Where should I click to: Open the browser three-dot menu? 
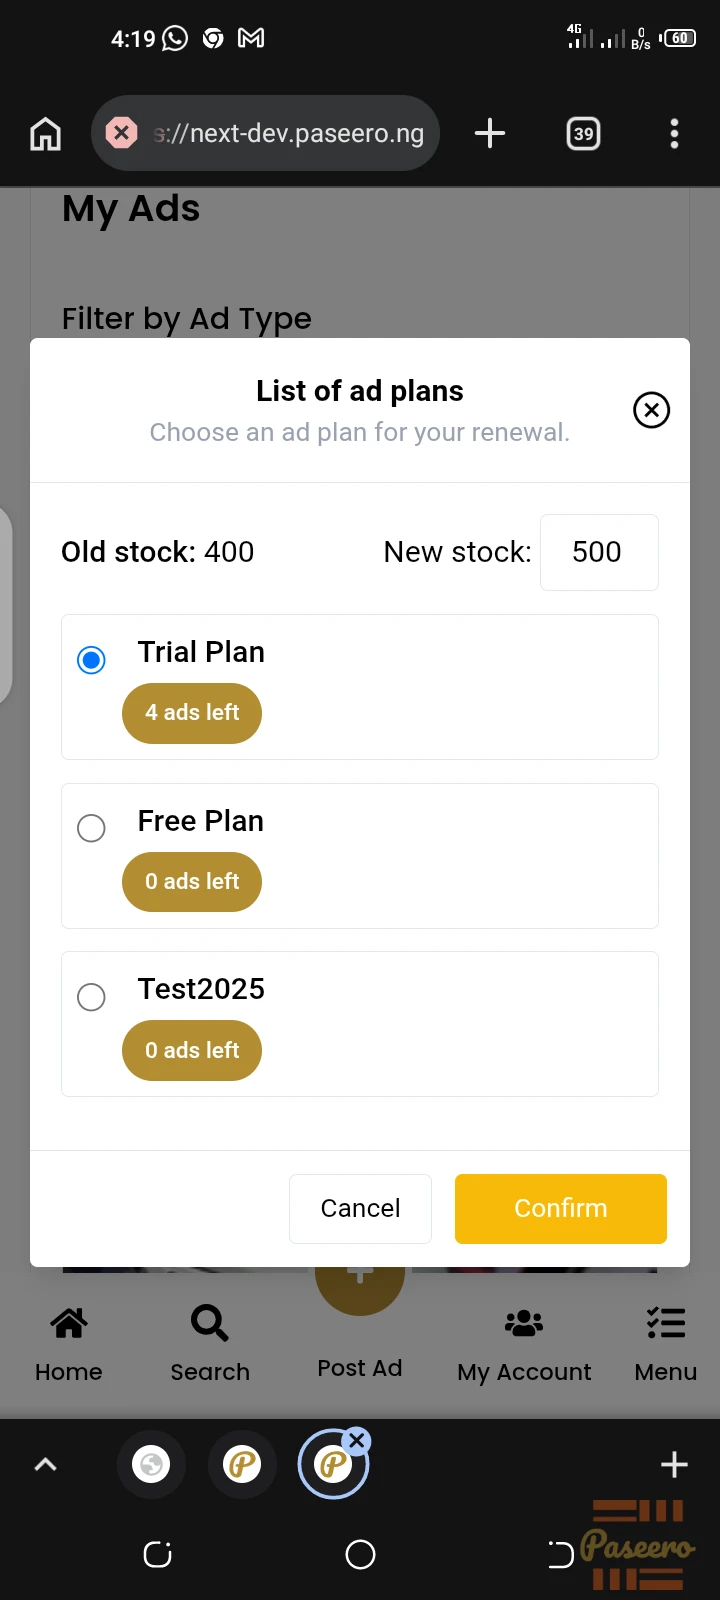click(674, 133)
